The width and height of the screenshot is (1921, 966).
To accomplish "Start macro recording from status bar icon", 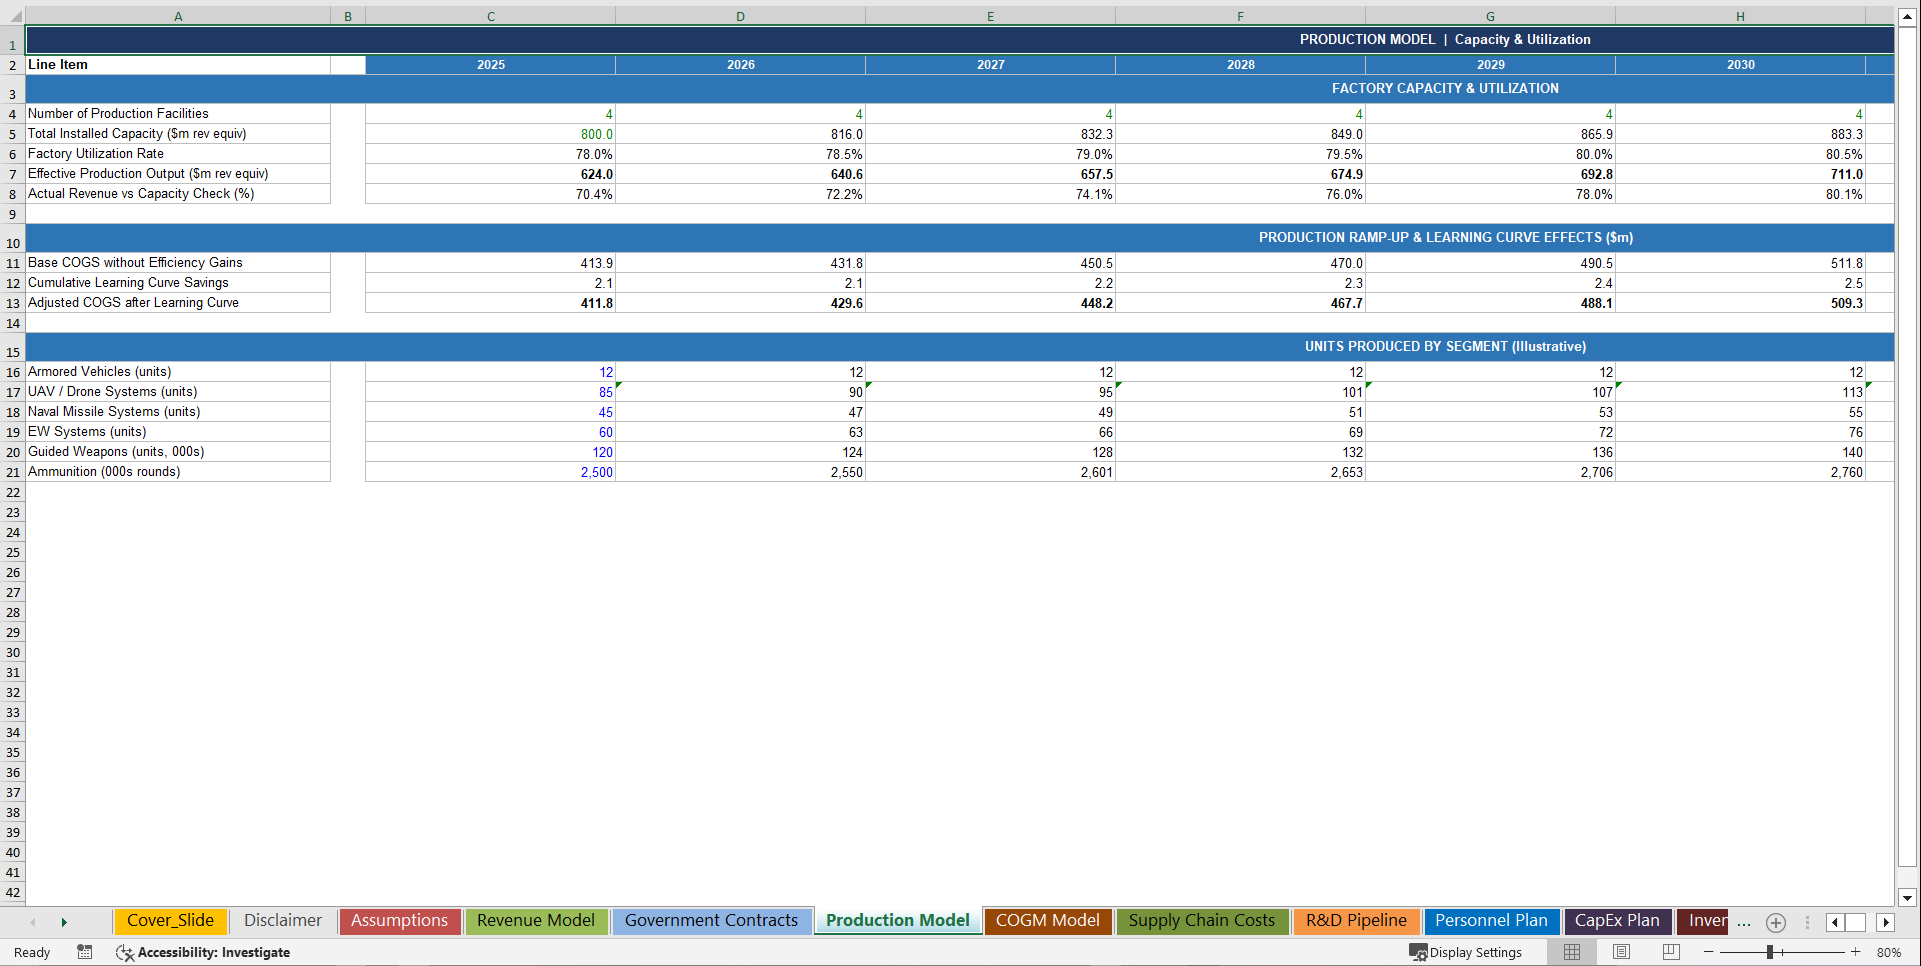I will (x=85, y=952).
